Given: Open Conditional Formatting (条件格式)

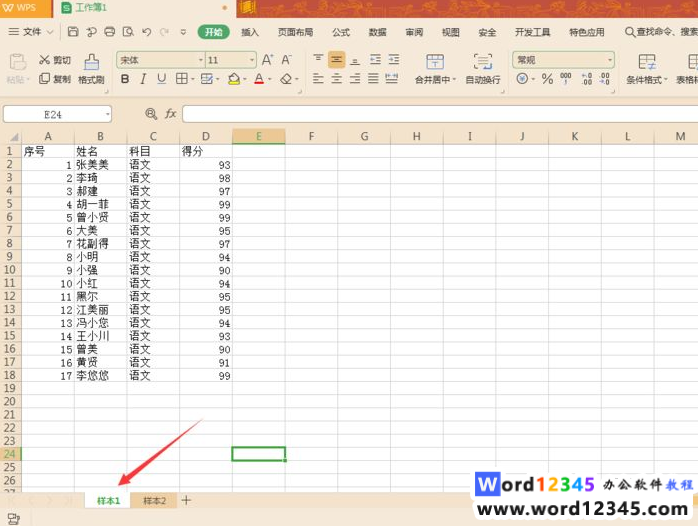Looking at the screenshot, I should (x=646, y=69).
